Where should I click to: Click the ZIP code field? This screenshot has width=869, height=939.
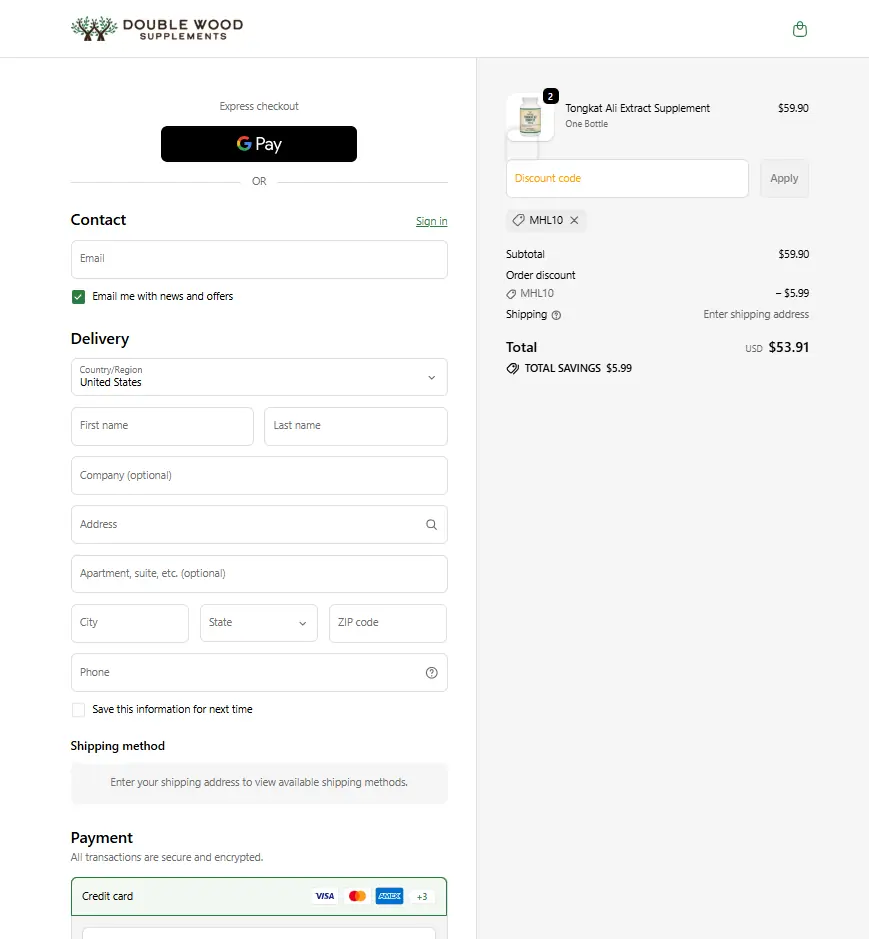click(387, 623)
